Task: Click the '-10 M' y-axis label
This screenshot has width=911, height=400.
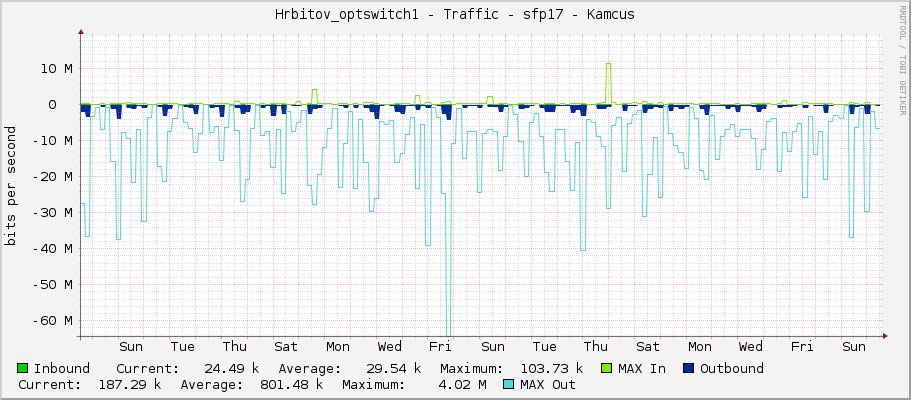Action: [53, 141]
